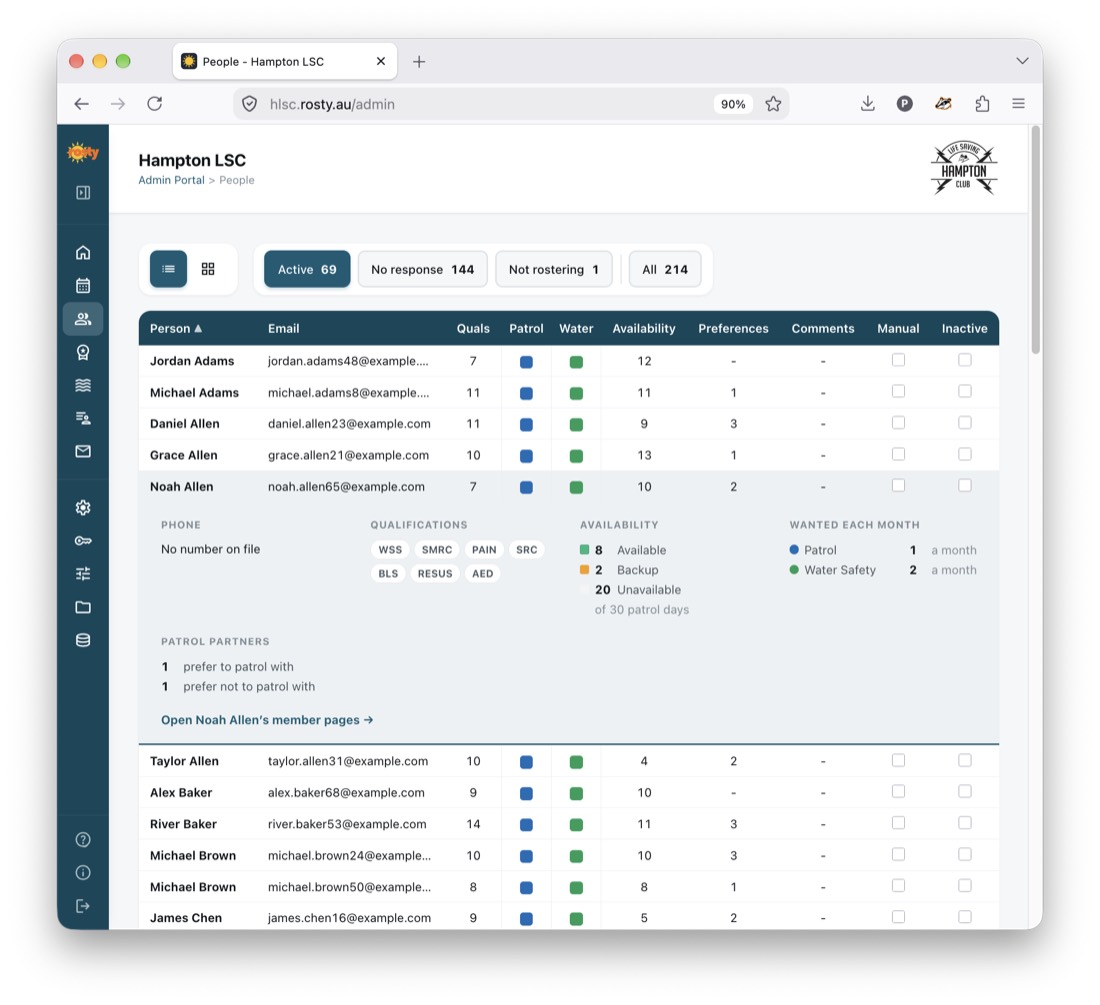
Task: Select the All 214 tab
Action: (665, 269)
